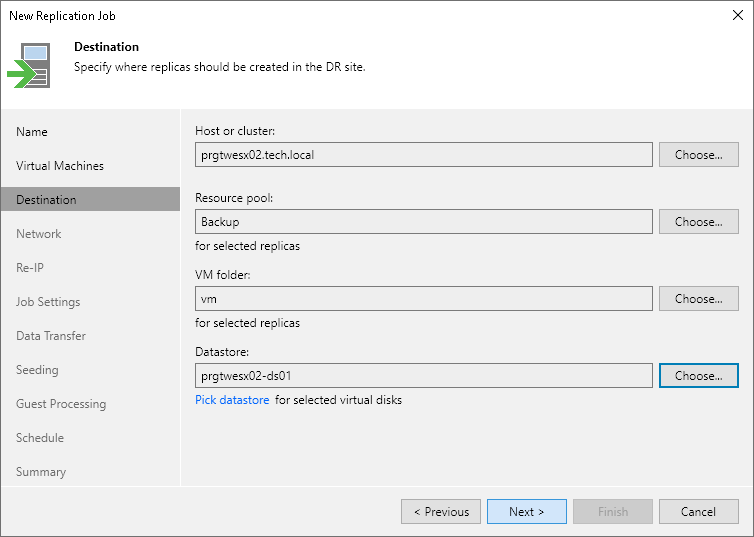The height and width of the screenshot is (537, 754).
Task: Open the Re-IP step
Action: click(30, 268)
